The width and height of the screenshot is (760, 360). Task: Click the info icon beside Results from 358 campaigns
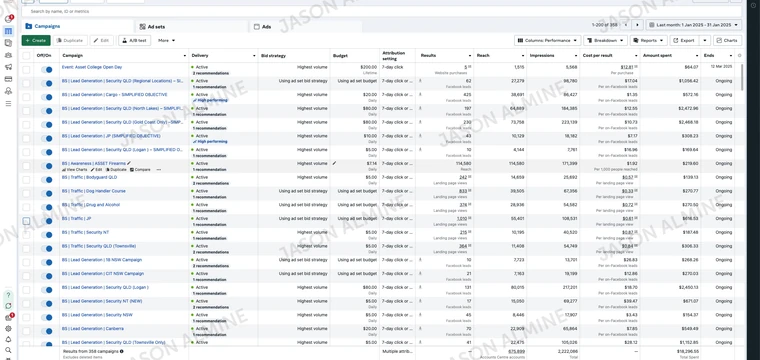(x=121, y=351)
